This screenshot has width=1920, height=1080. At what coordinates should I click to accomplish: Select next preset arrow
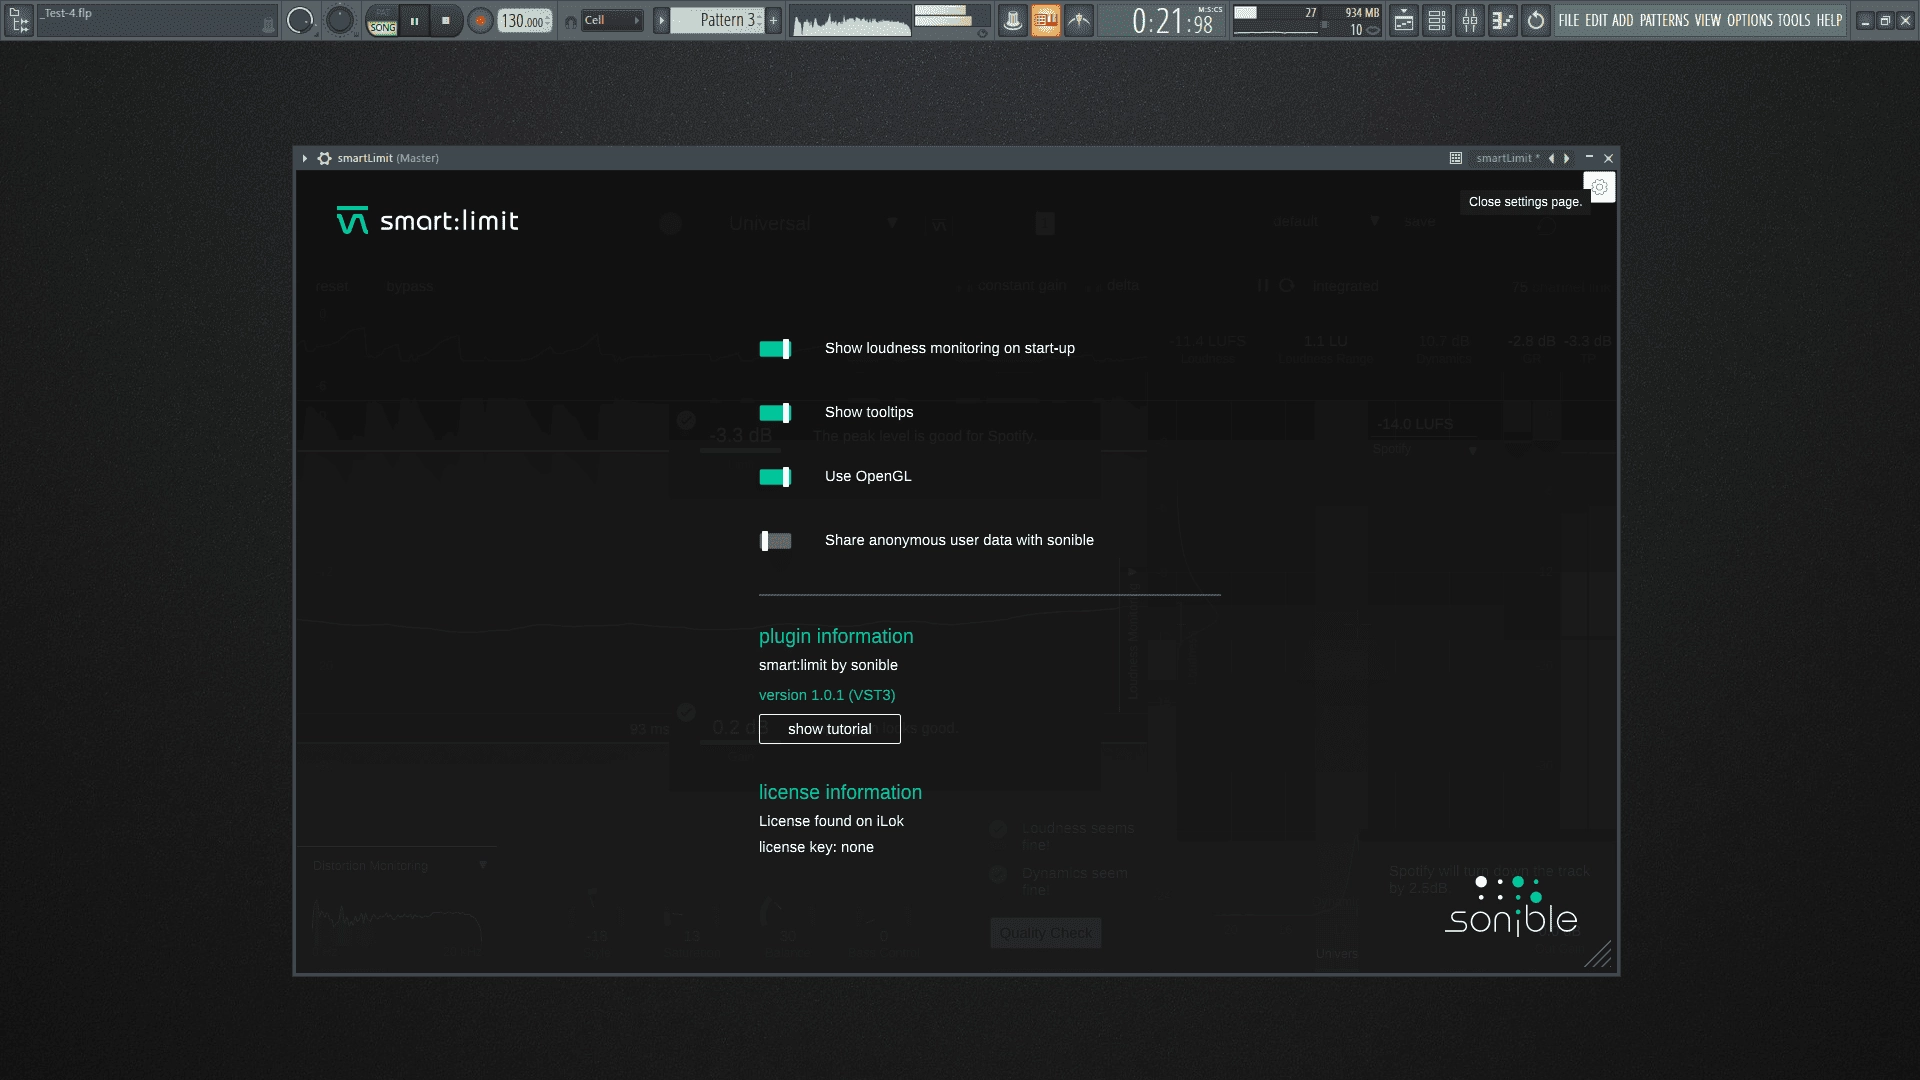(1567, 158)
